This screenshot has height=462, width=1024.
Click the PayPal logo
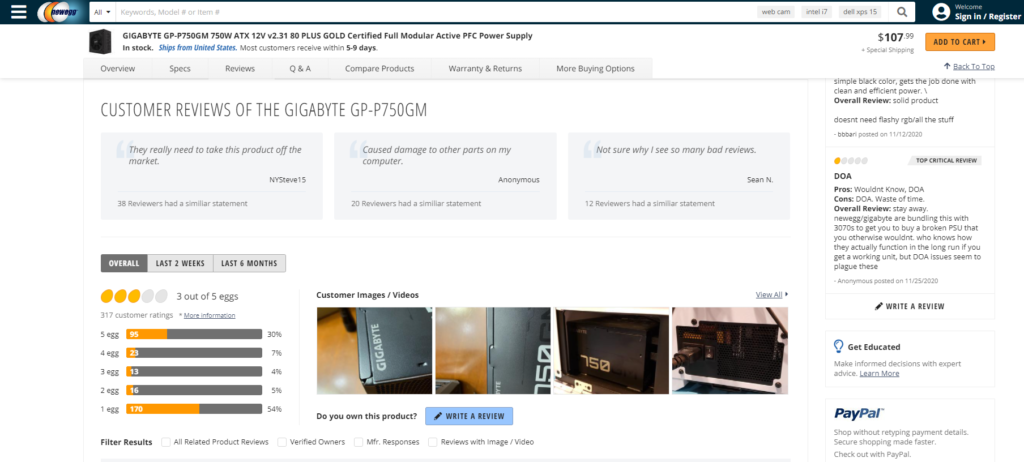859,414
